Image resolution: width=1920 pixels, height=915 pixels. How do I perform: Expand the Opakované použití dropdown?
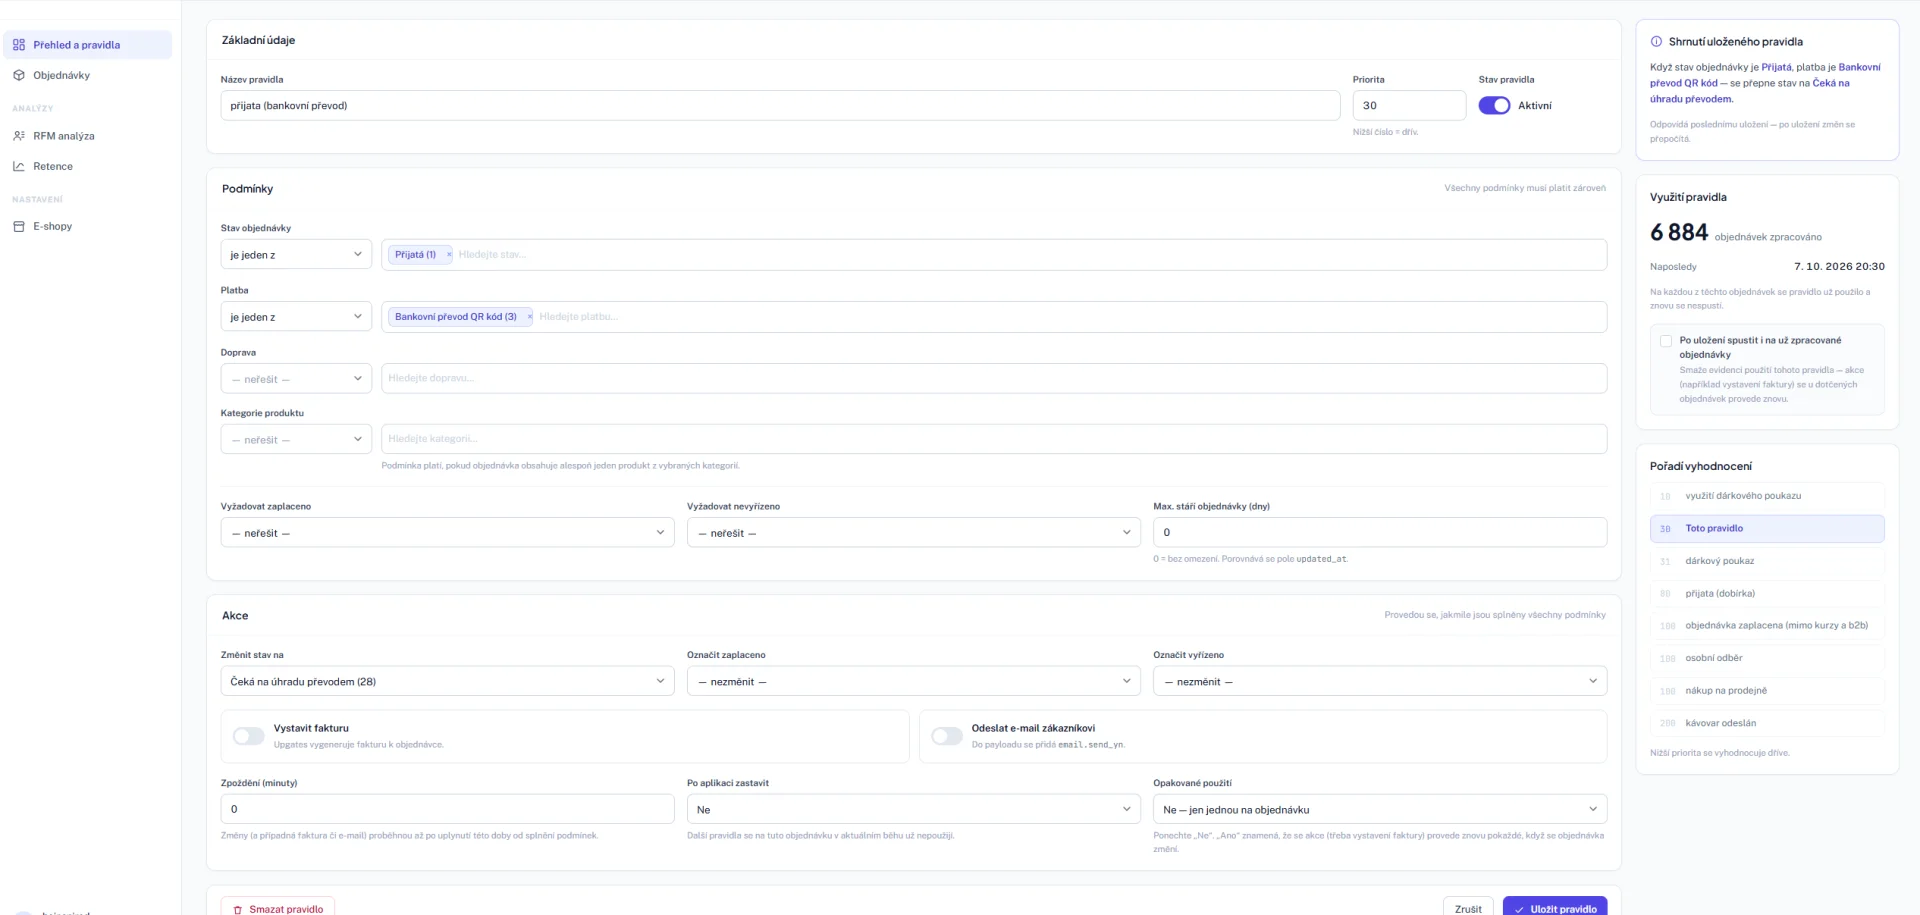click(1380, 809)
